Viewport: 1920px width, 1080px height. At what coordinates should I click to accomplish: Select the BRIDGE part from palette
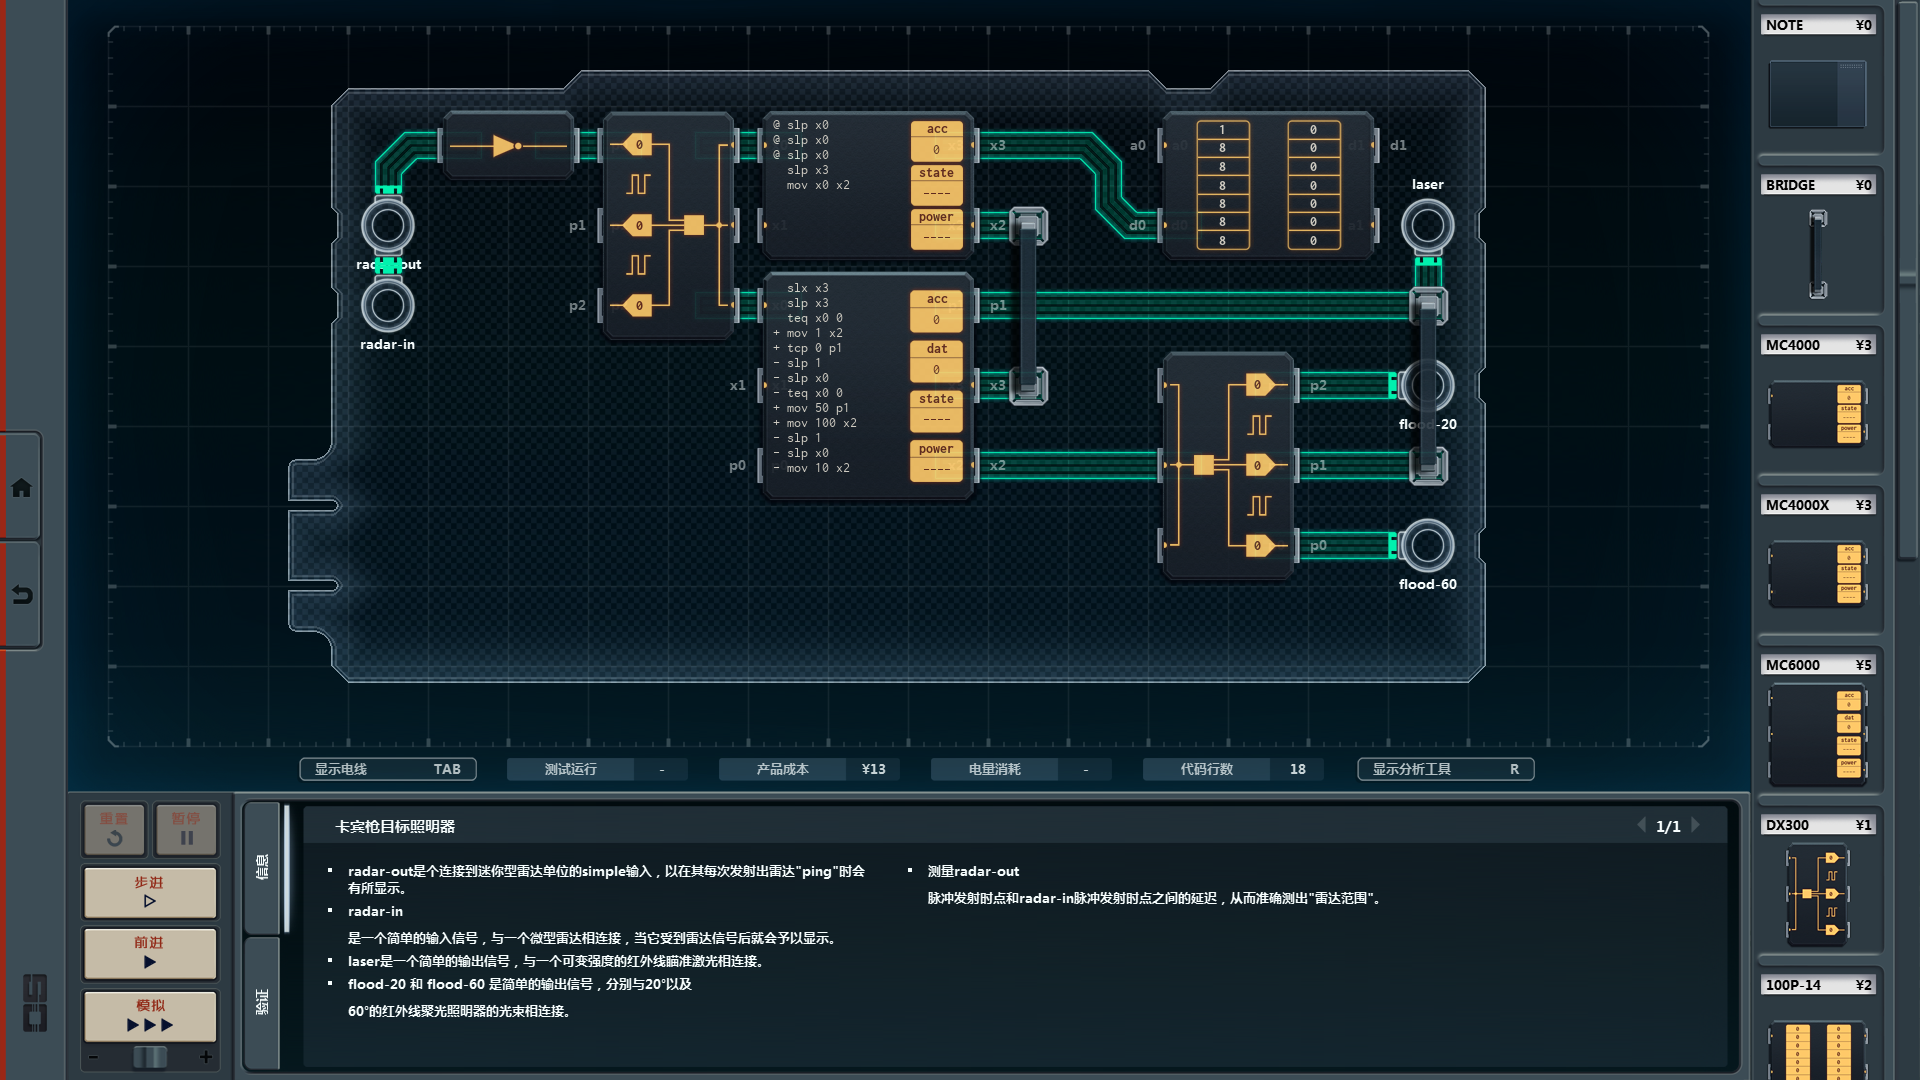(x=1817, y=254)
